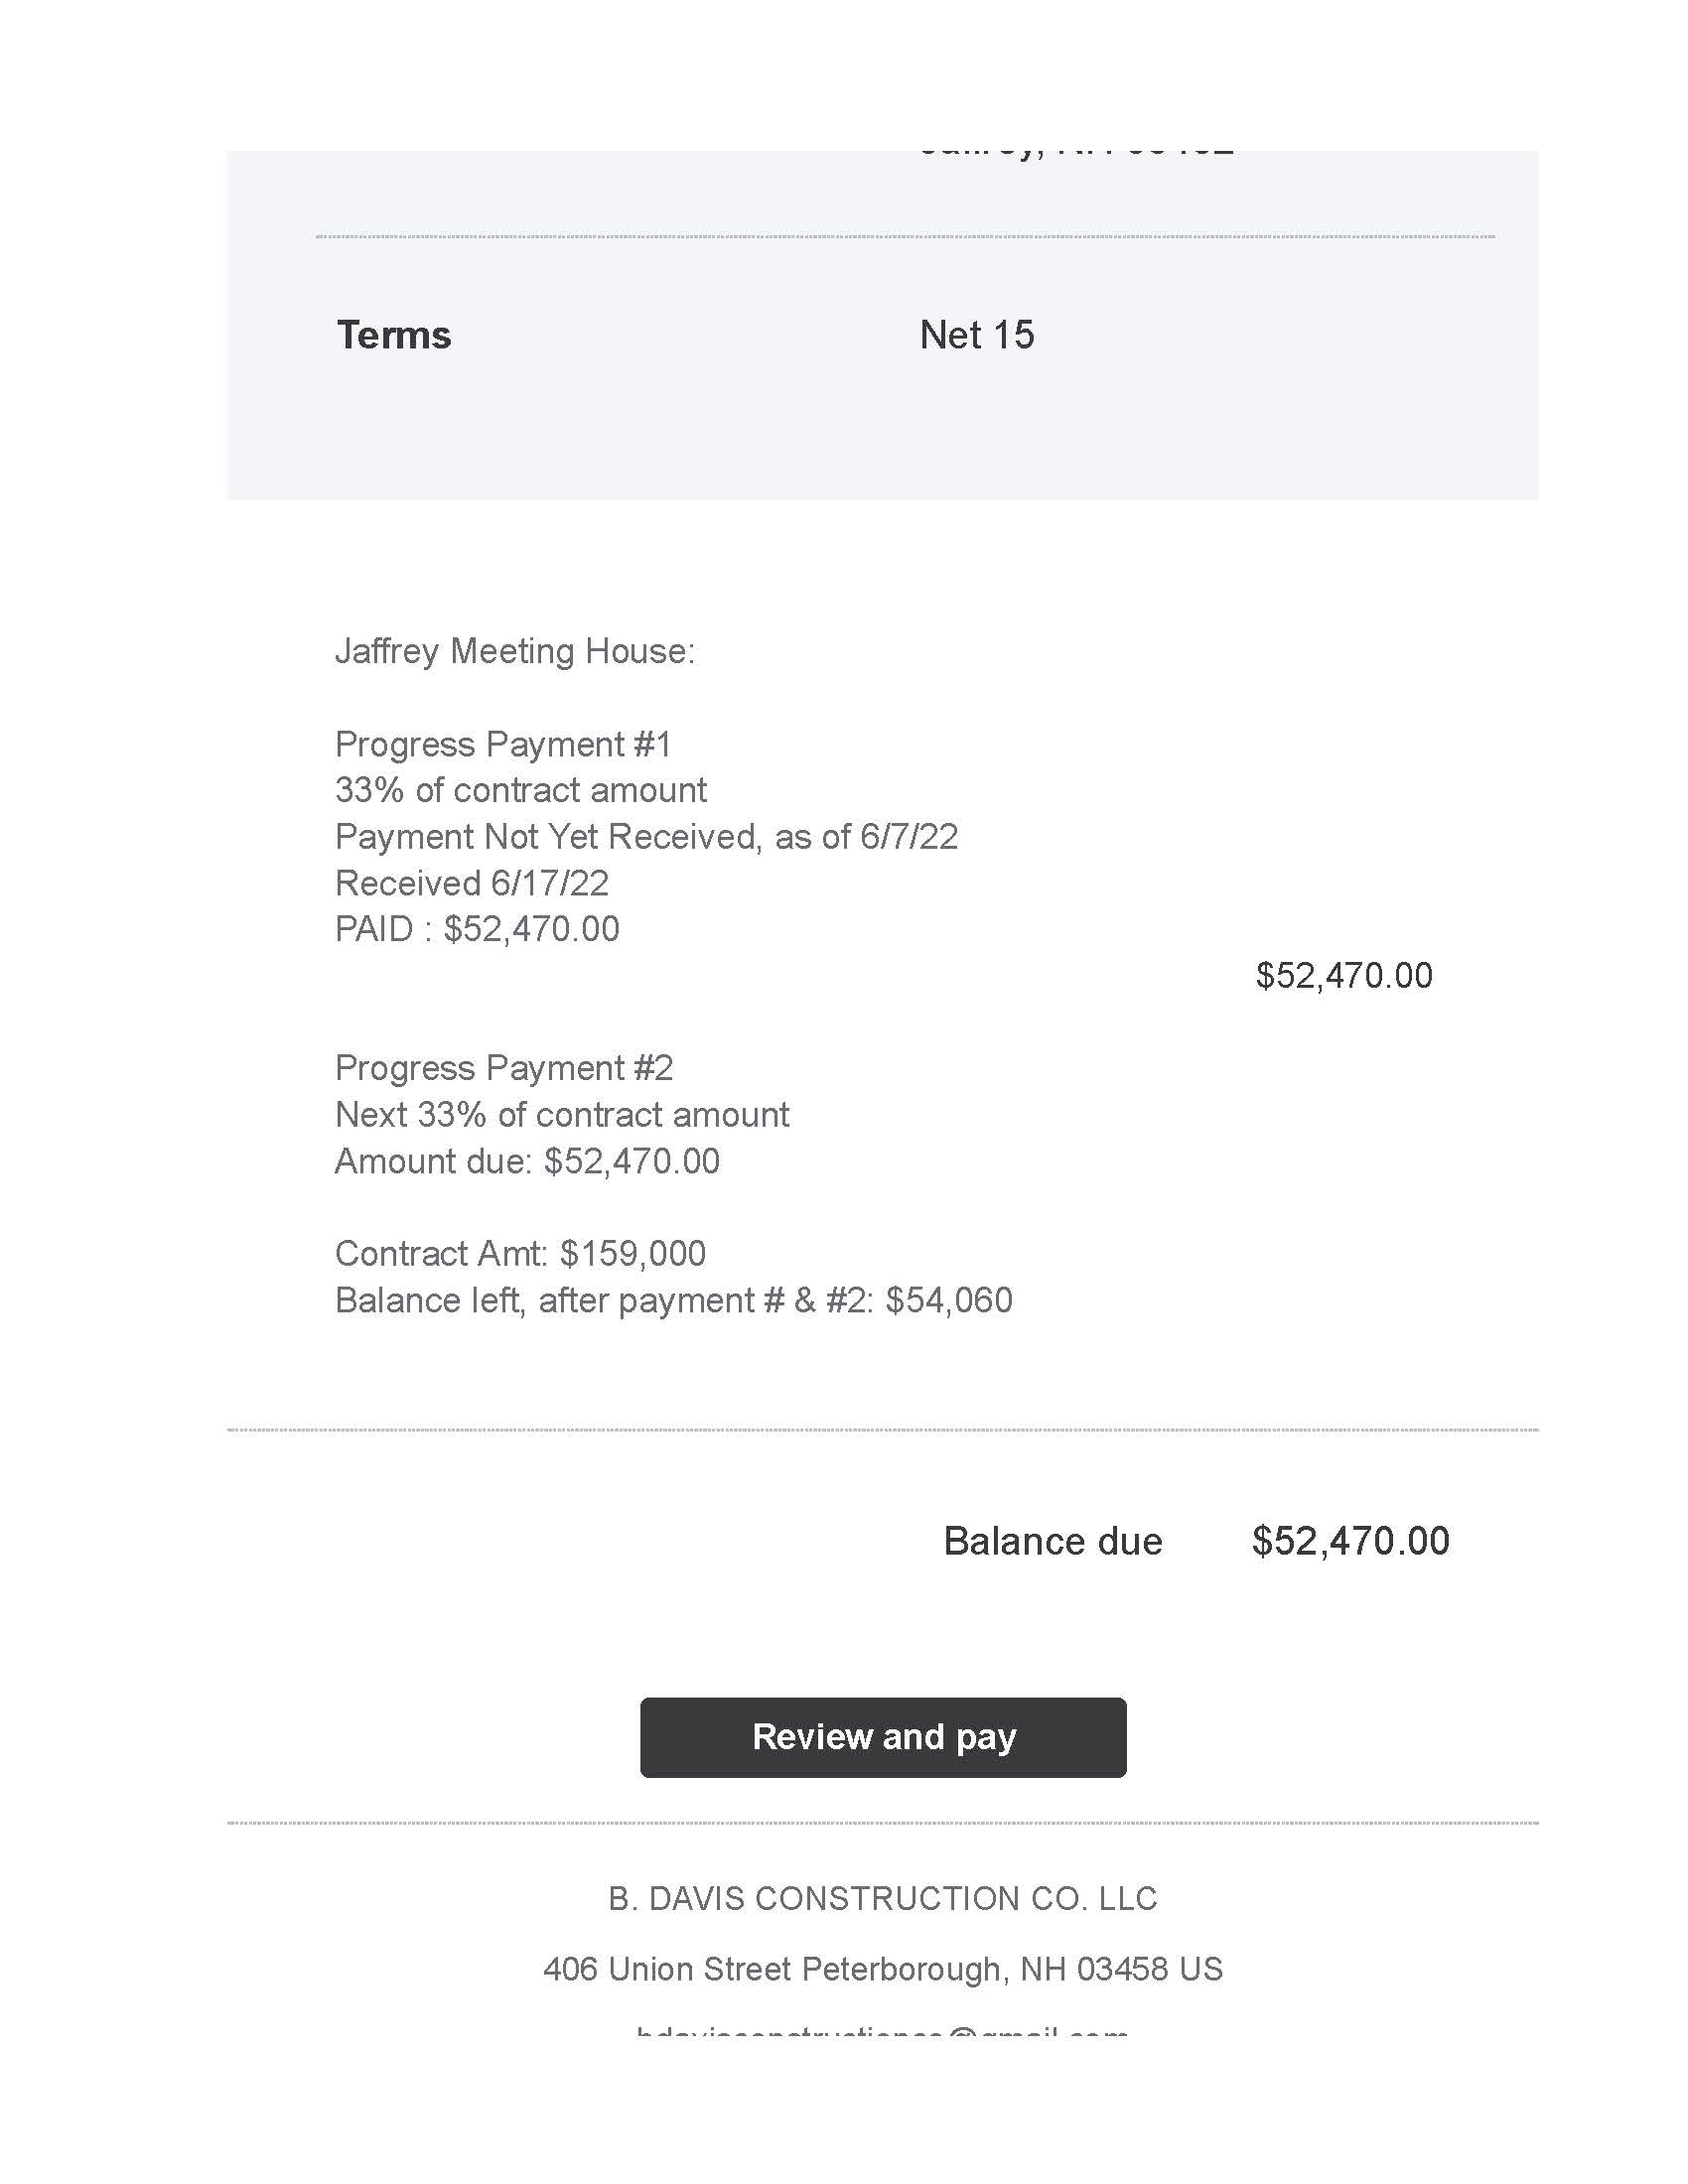The height and width of the screenshot is (2184, 1688).
Task: Click the Jaffrey Meeting House heading
Action: click(x=514, y=651)
